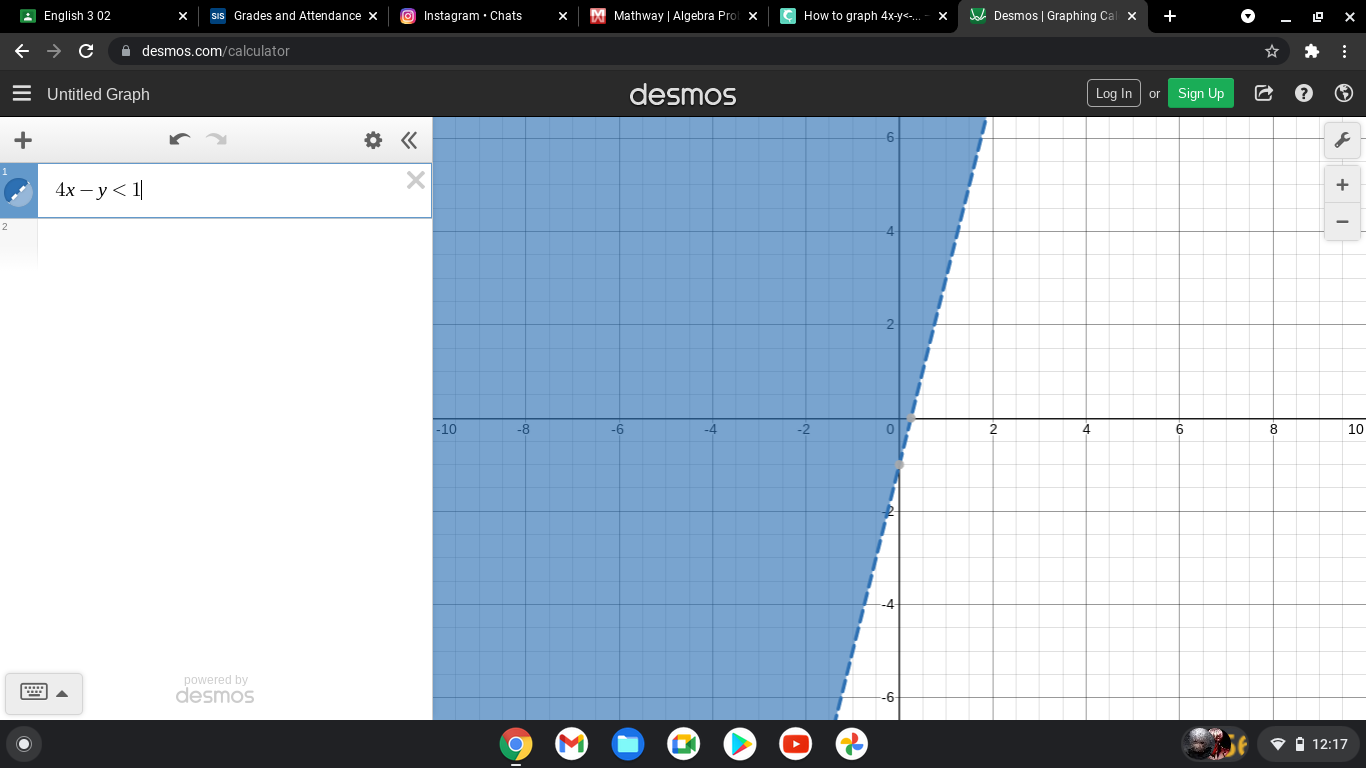Open the expression list settings gear
Viewport: 1366px width, 768px height.
pyautogui.click(x=373, y=140)
